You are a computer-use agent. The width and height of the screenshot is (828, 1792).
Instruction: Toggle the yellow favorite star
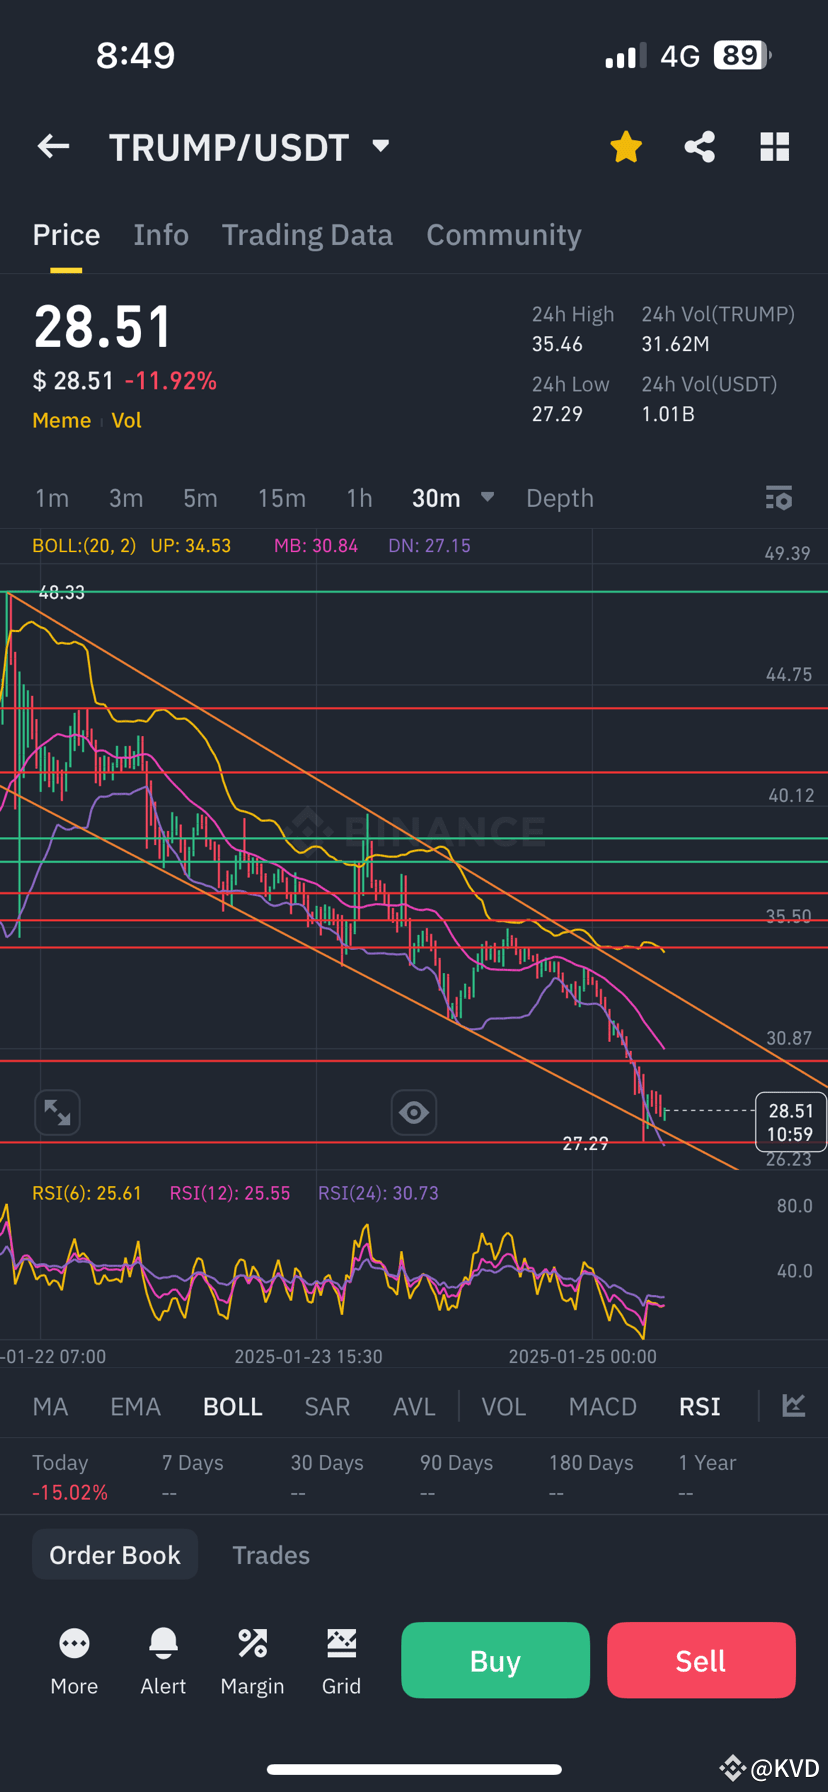(626, 147)
